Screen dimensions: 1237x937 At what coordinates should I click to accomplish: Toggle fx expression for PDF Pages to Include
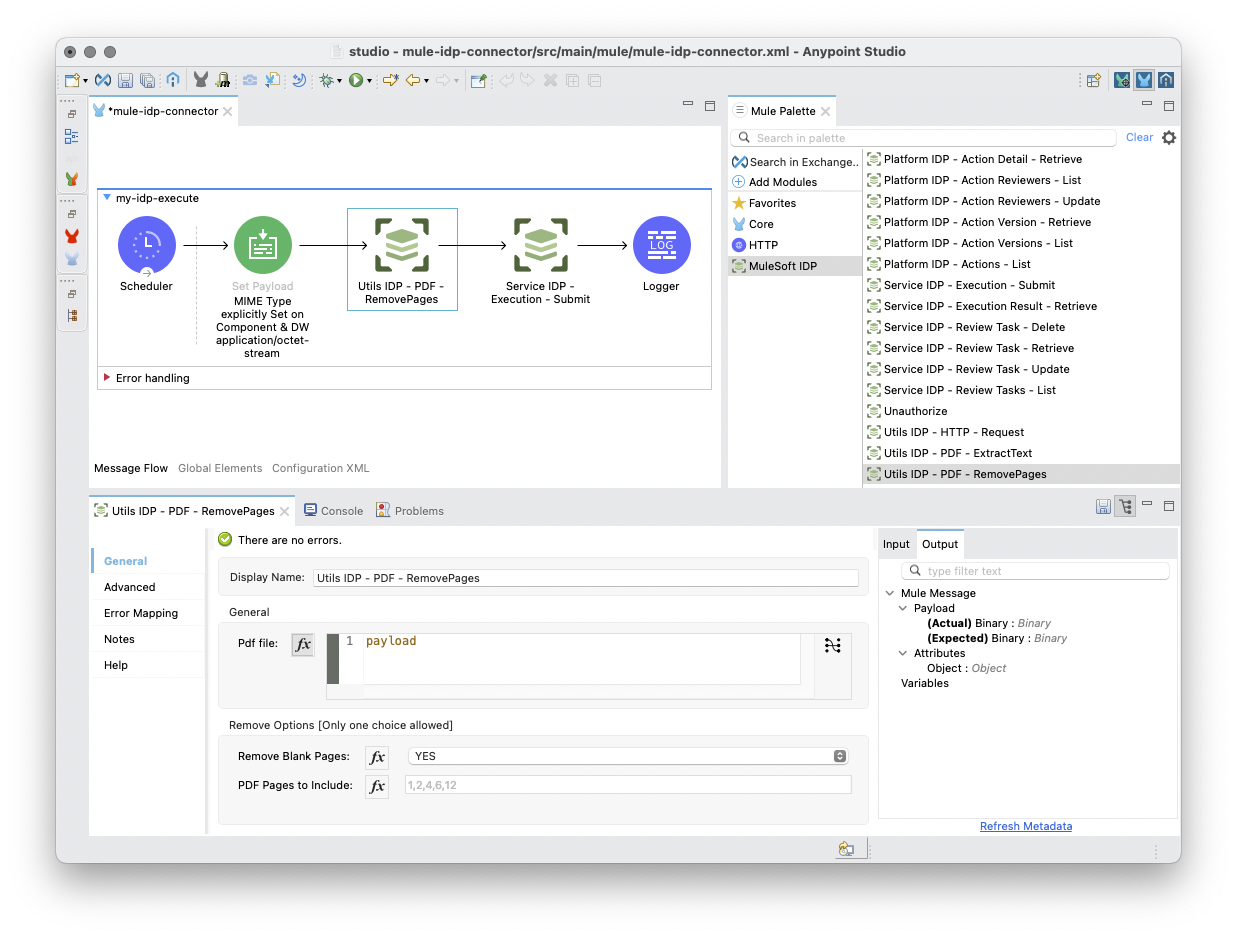pos(377,786)
